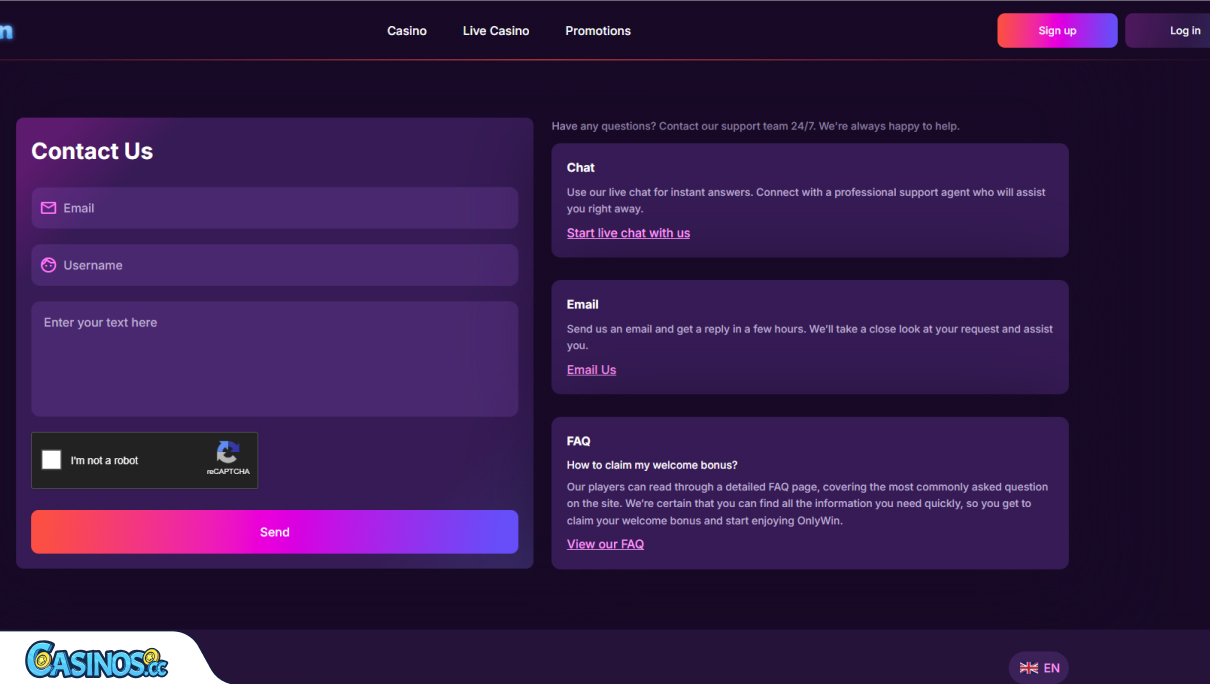Open the Promotions page
The width and height of the screenshot is (1210, 684).
point(598,31)
